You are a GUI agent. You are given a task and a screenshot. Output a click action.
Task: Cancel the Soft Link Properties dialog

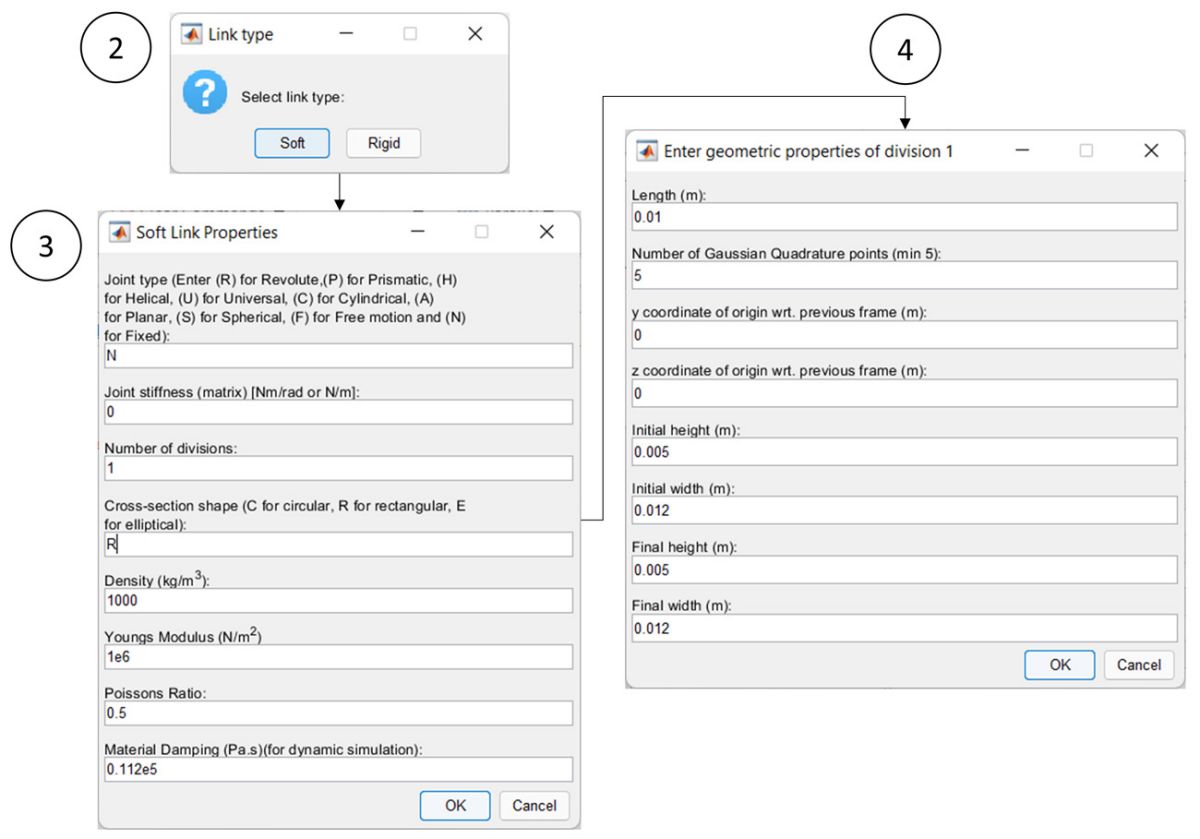[x=534, y=805]
